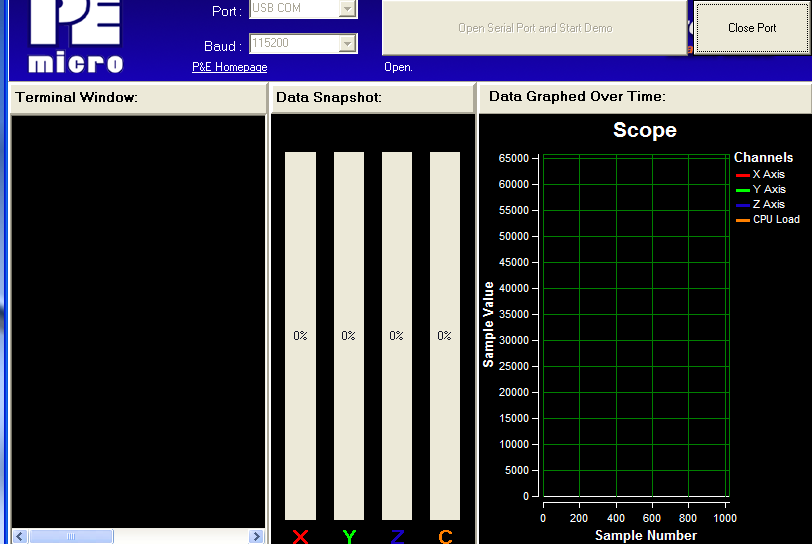
Task: Click terminal scroll left arrow
Action: point(20,536)
